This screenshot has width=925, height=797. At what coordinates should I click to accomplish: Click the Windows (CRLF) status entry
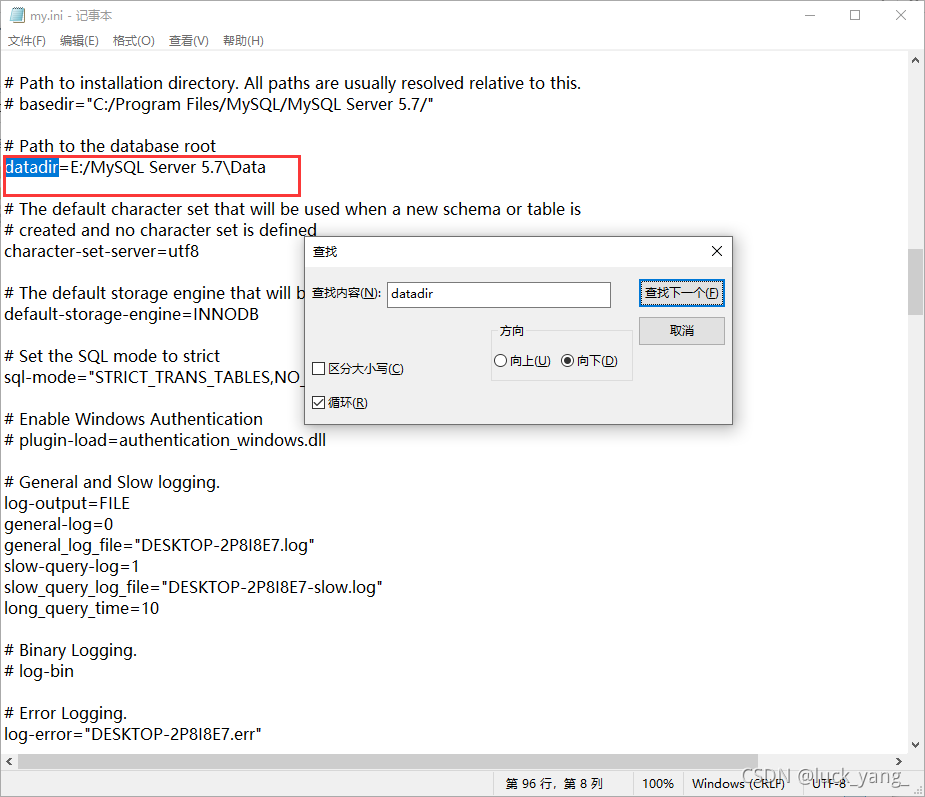pos(738,783)
